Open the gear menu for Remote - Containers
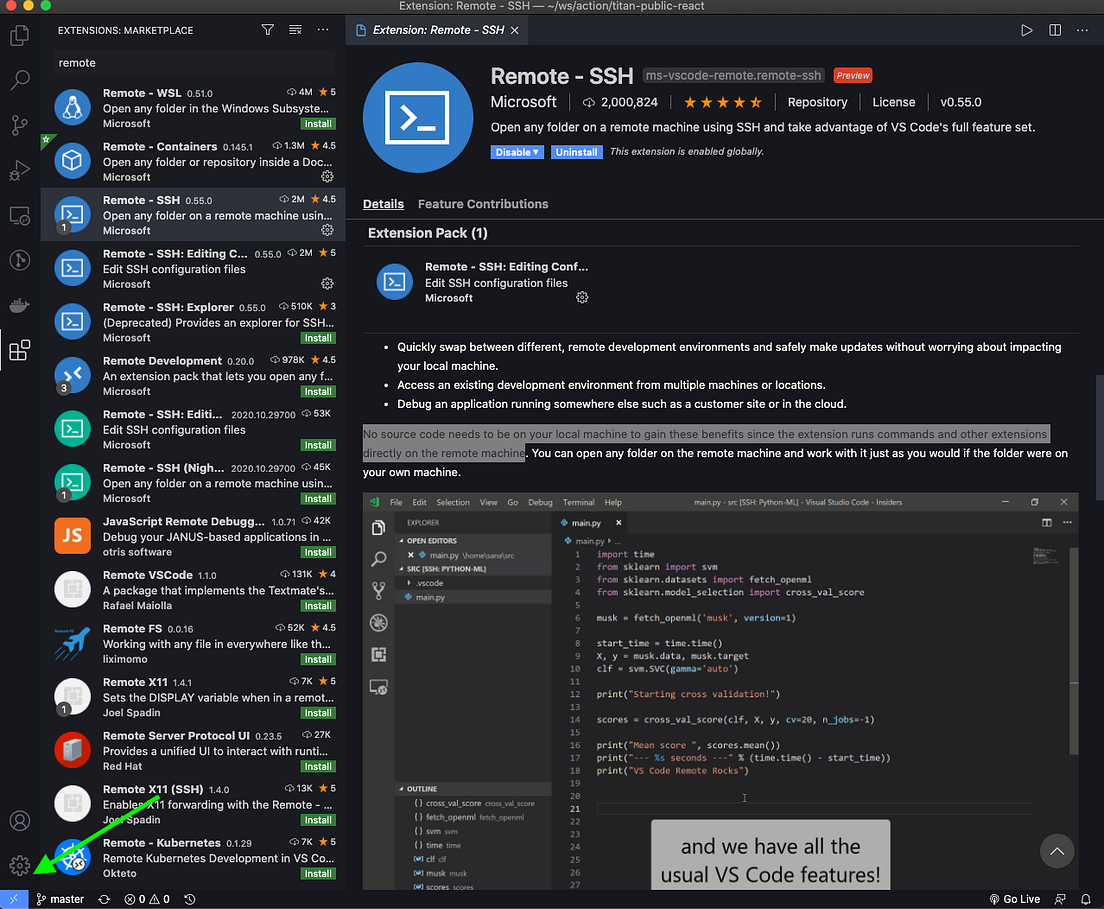The width and height of the screenshot is (1104, 909). pyautogui.click(x=326, y=176)
